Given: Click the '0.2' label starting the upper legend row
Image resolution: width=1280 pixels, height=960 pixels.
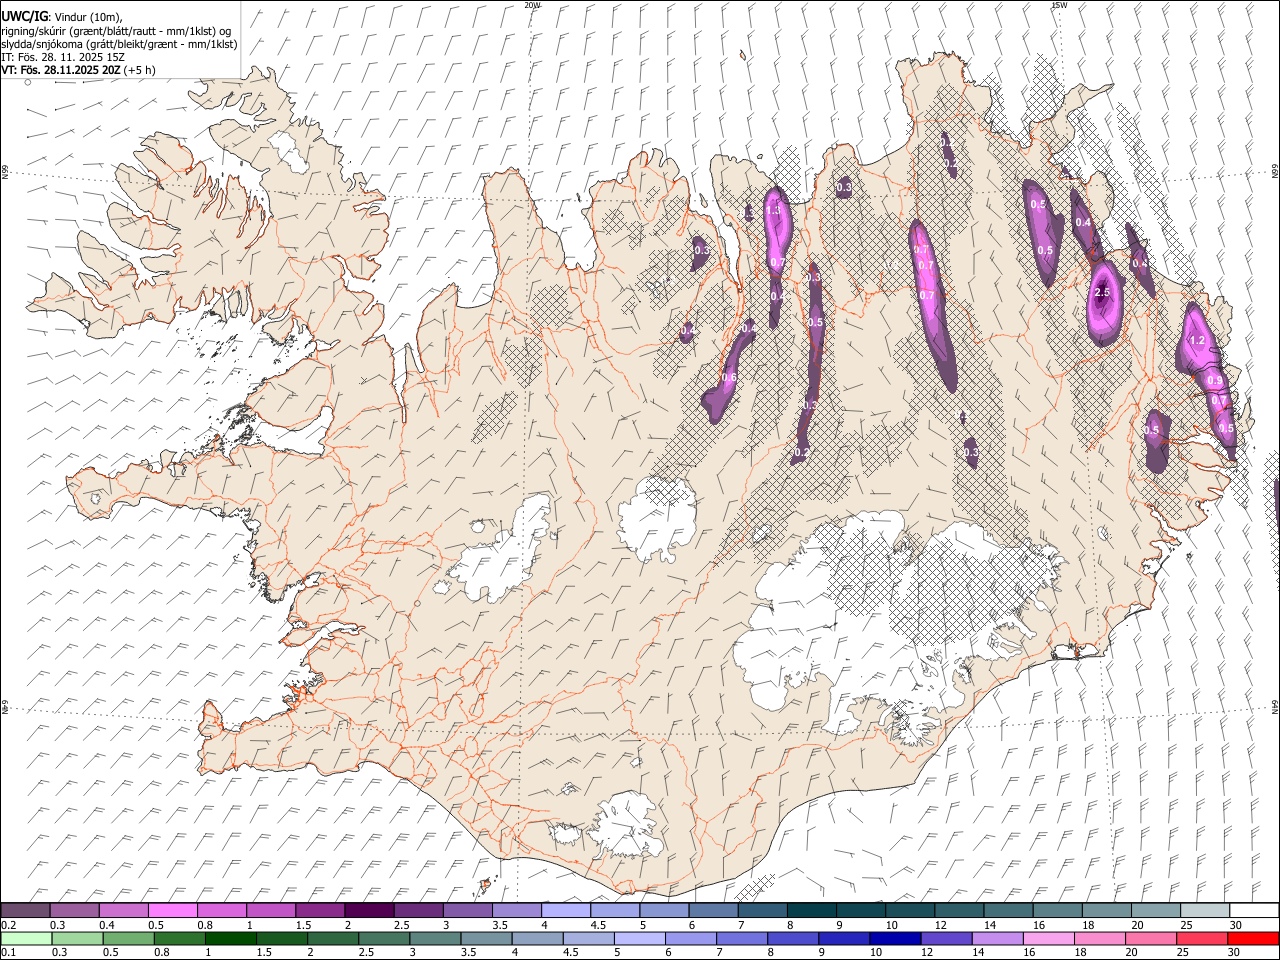Looking at the screenshot, I should (x=9, y=925).
